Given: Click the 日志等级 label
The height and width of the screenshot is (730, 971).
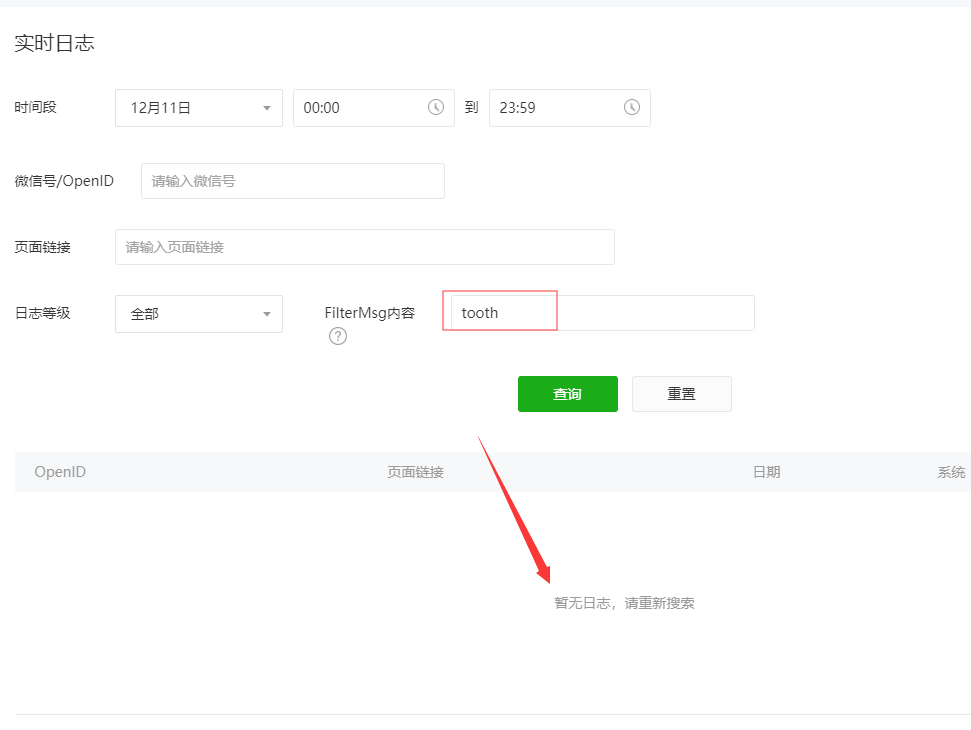Looking at the screenshot, I should coord(43,313).
